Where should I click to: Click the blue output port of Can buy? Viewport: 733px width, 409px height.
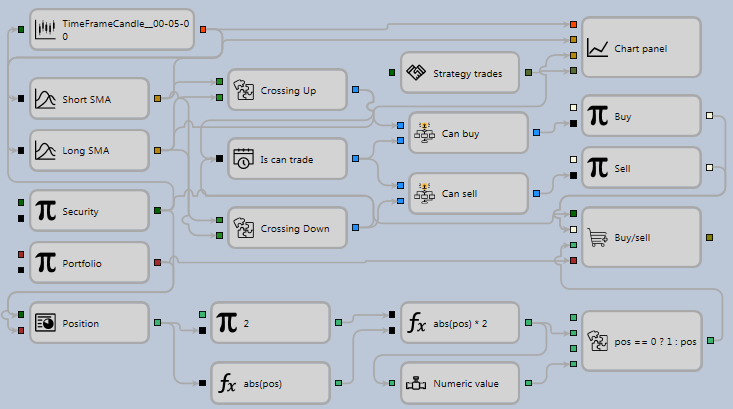coord(537,133)
